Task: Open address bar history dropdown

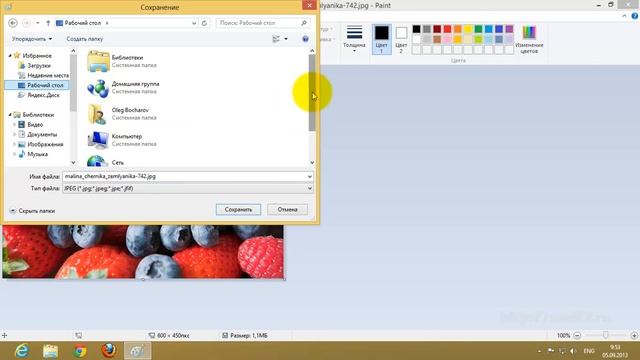Action: pos(194,23)
